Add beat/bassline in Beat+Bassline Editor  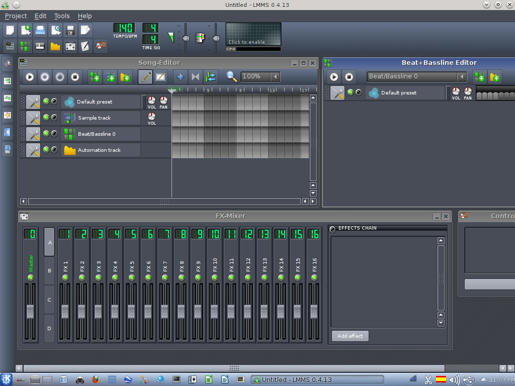[480, 77]
